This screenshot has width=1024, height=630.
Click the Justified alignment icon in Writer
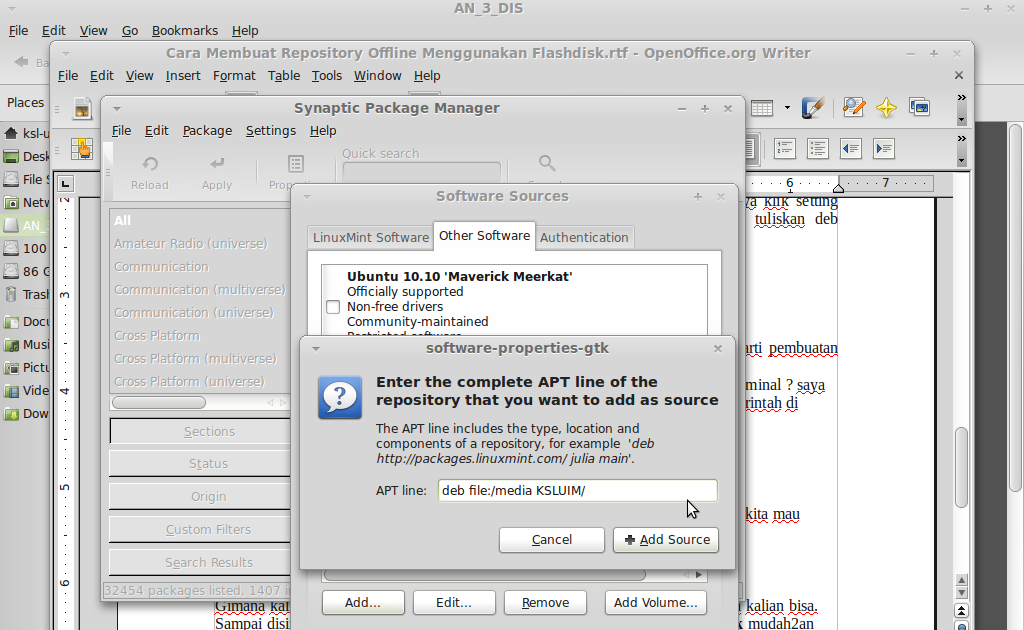pos(751,149)
